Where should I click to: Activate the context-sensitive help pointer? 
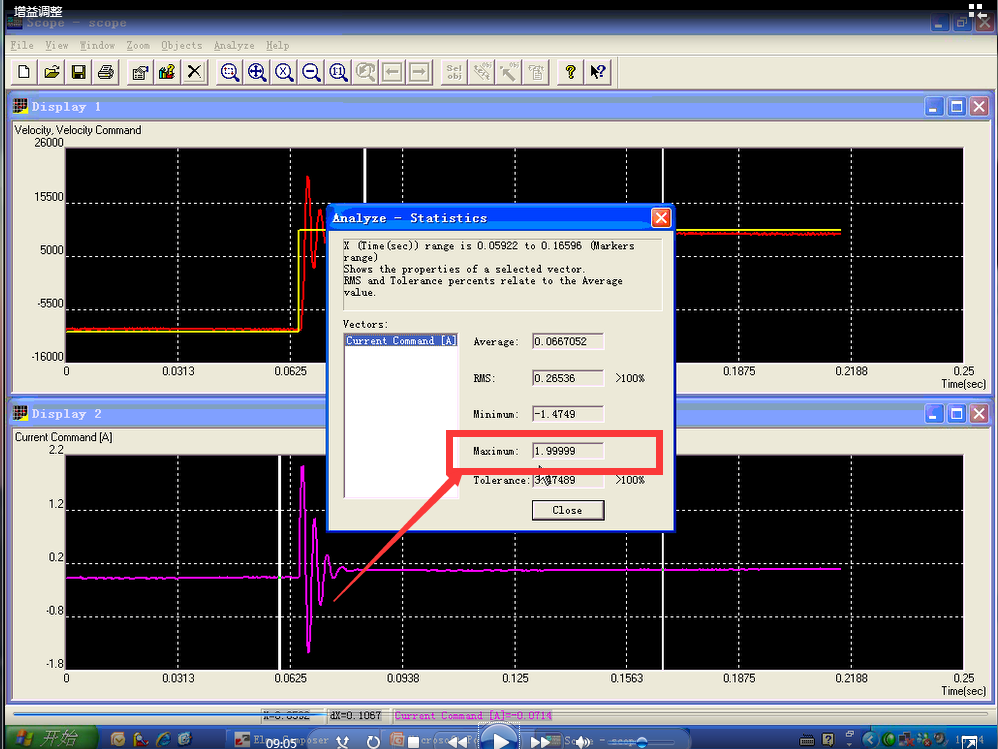[598, 71]
